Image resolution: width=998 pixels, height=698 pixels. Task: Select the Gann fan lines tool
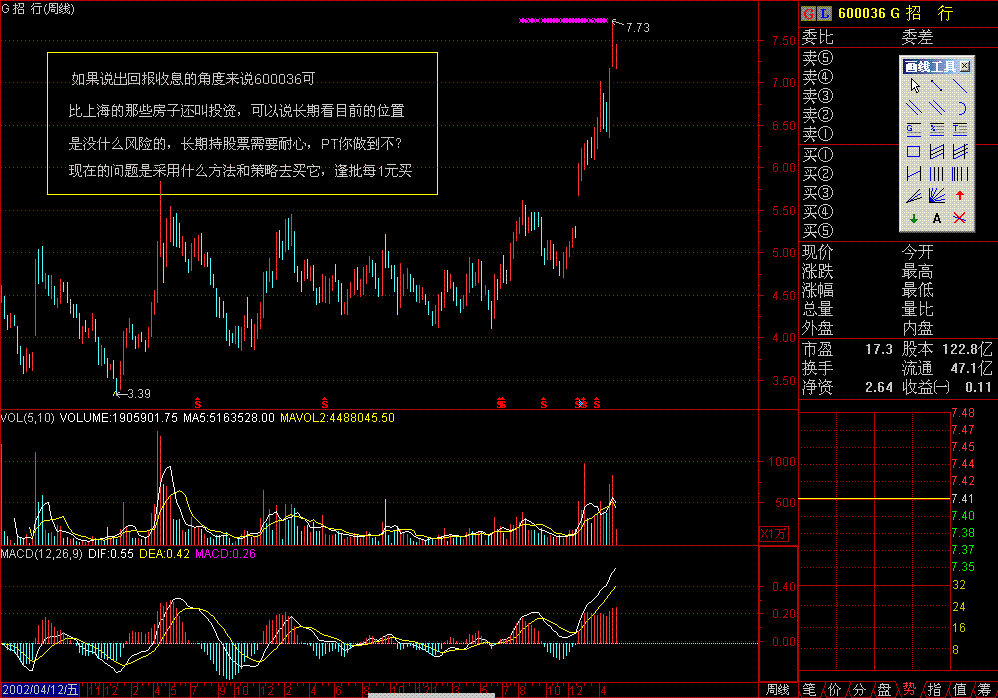[x=937, y=196]
